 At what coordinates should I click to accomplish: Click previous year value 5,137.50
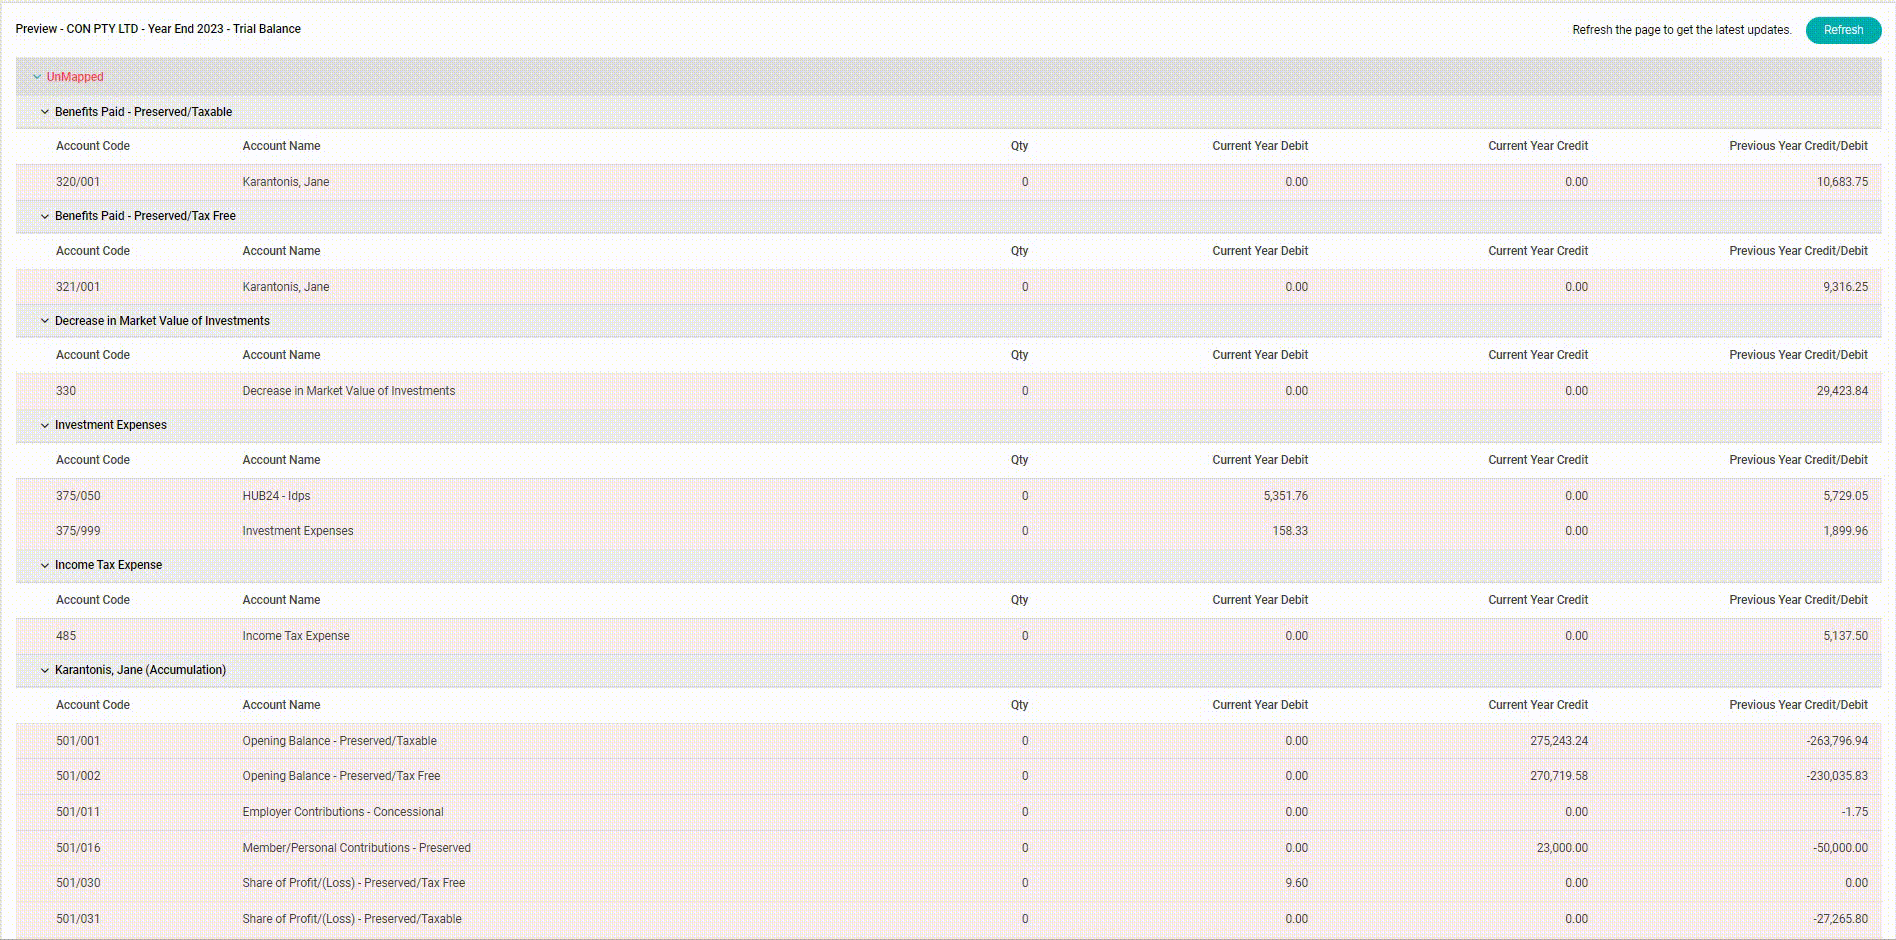pyautogui.click(x=1845, y=636)
